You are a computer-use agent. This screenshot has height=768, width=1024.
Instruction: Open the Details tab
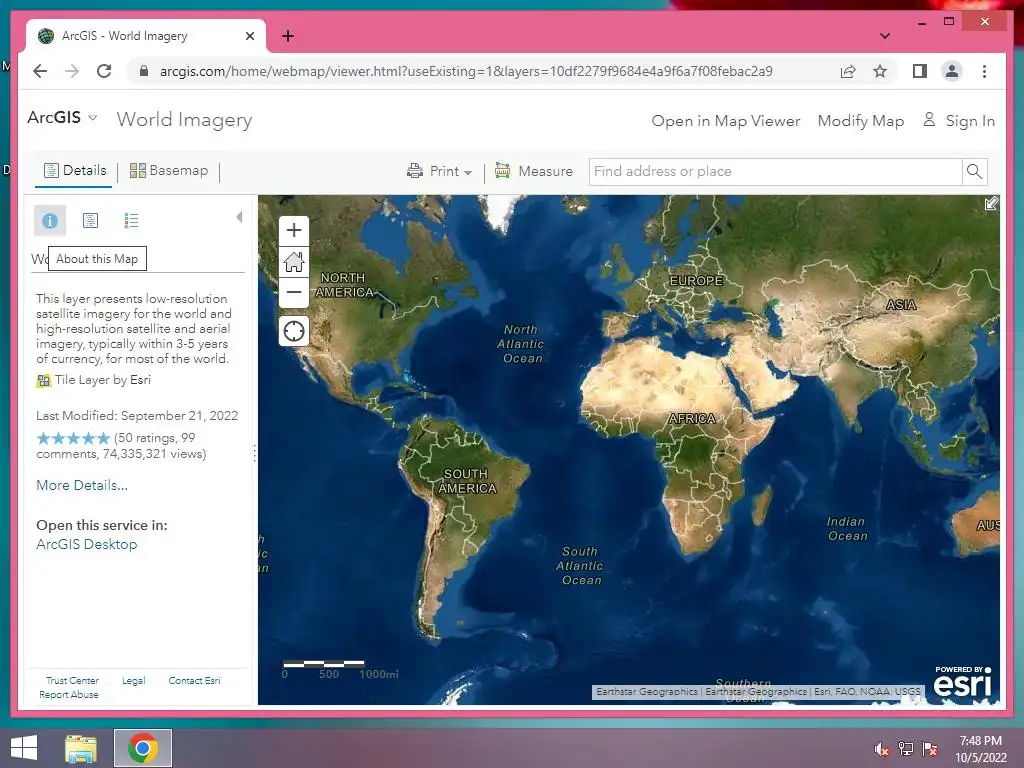tap(74, 170)
